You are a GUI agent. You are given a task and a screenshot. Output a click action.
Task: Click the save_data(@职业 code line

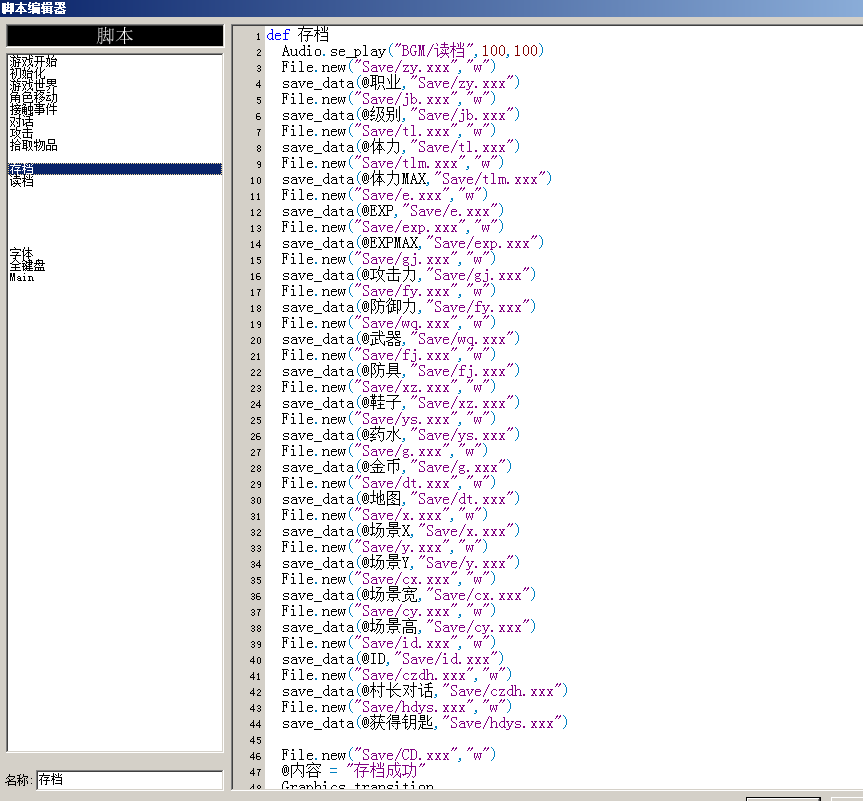401,83
